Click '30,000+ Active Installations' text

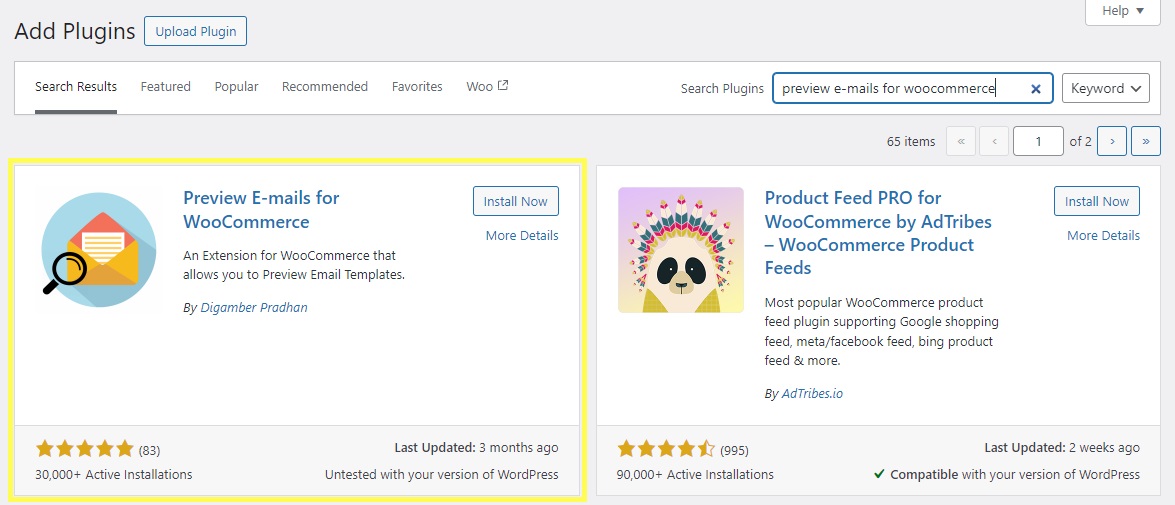click(x=114, y=474)
